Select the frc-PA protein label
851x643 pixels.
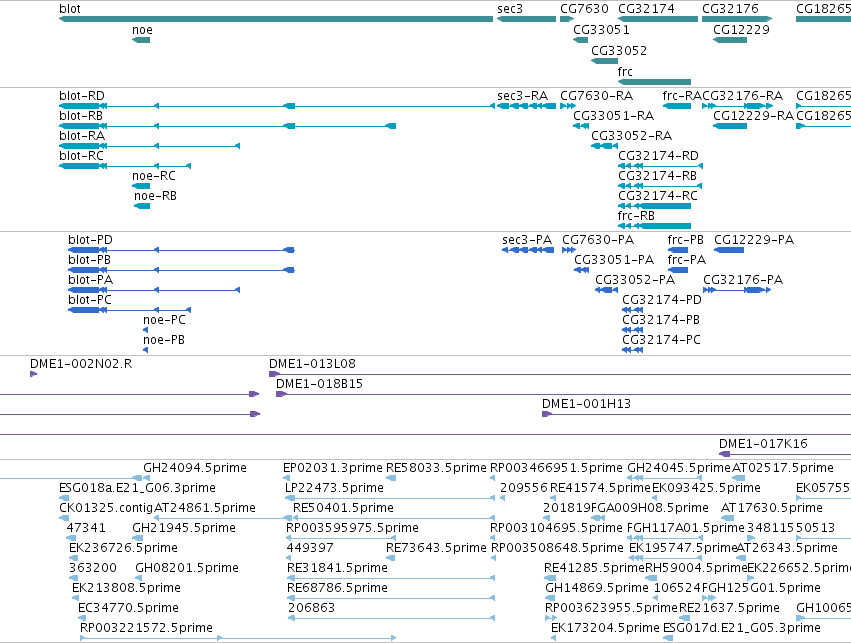click(x=687, y=260)
